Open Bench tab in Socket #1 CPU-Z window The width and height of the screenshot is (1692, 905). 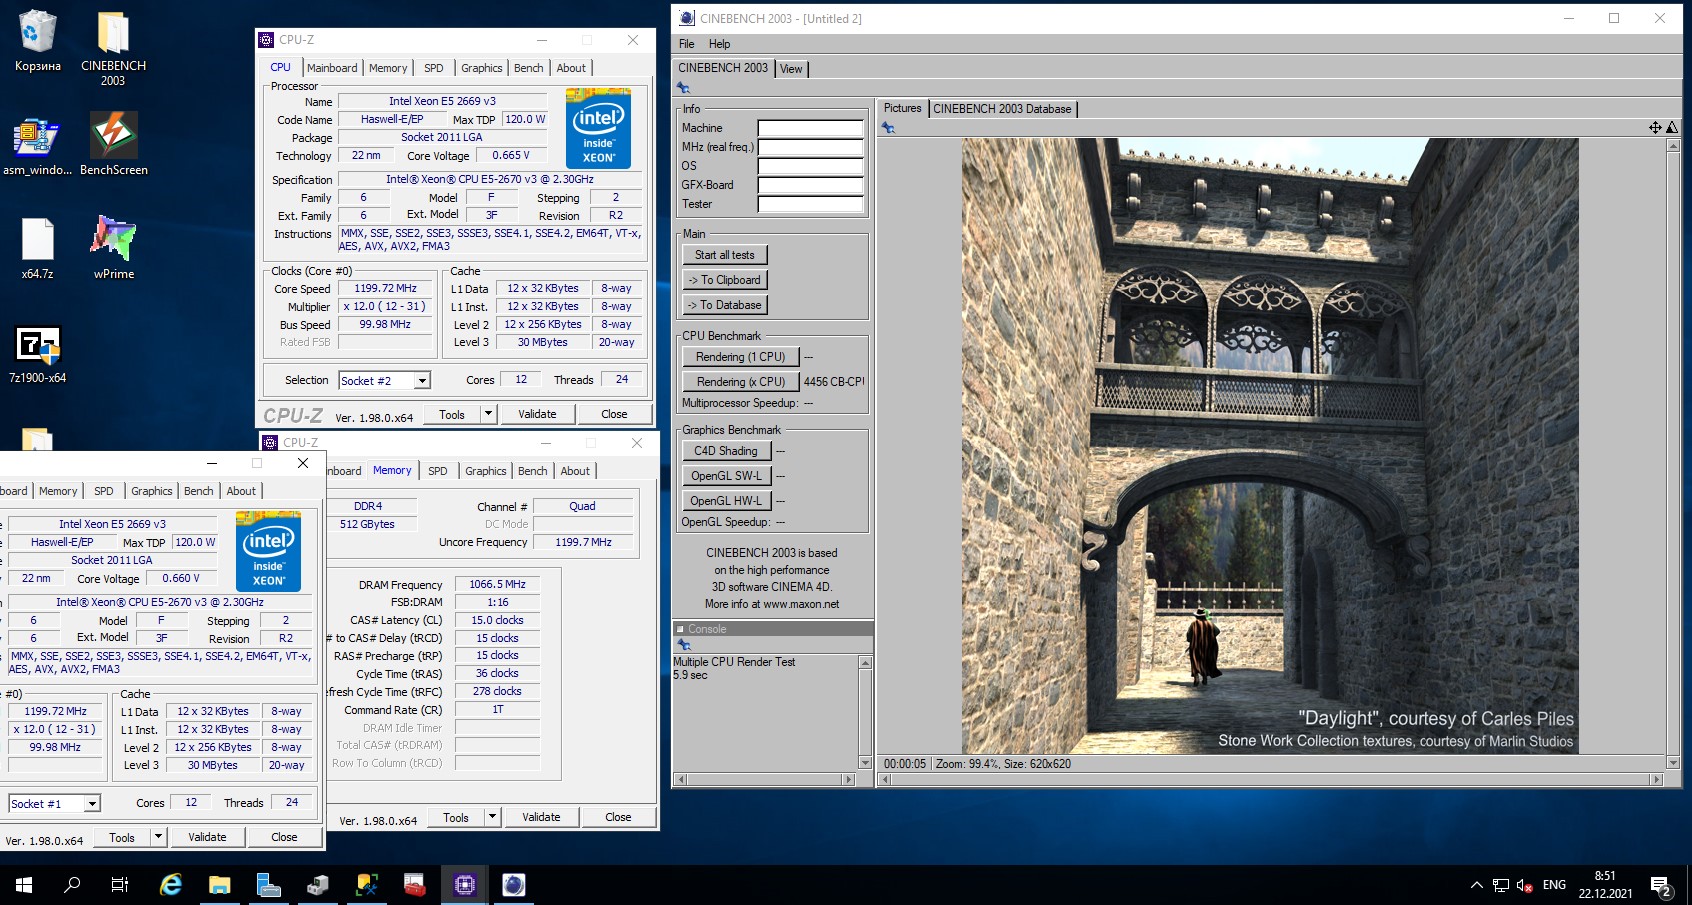(x=198, y=491)
